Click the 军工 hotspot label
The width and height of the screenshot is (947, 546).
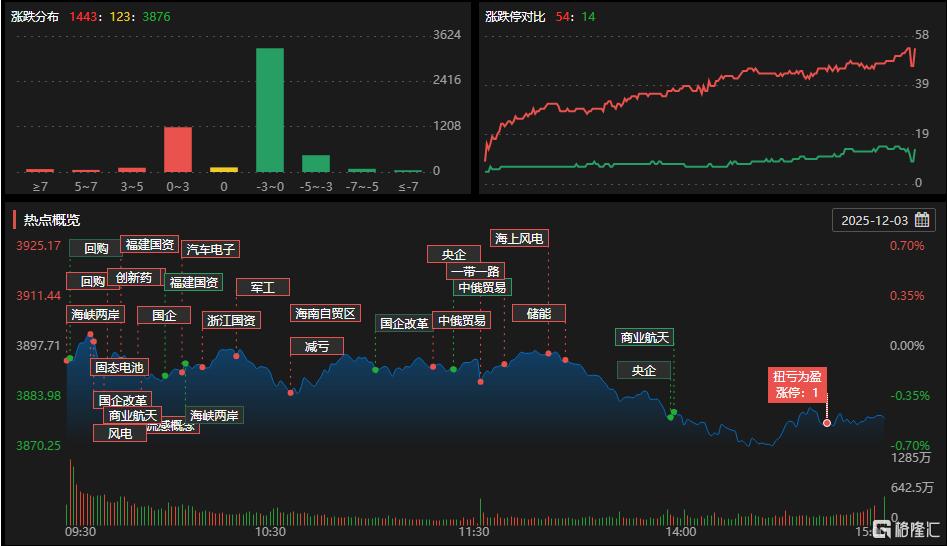[262, 287]
